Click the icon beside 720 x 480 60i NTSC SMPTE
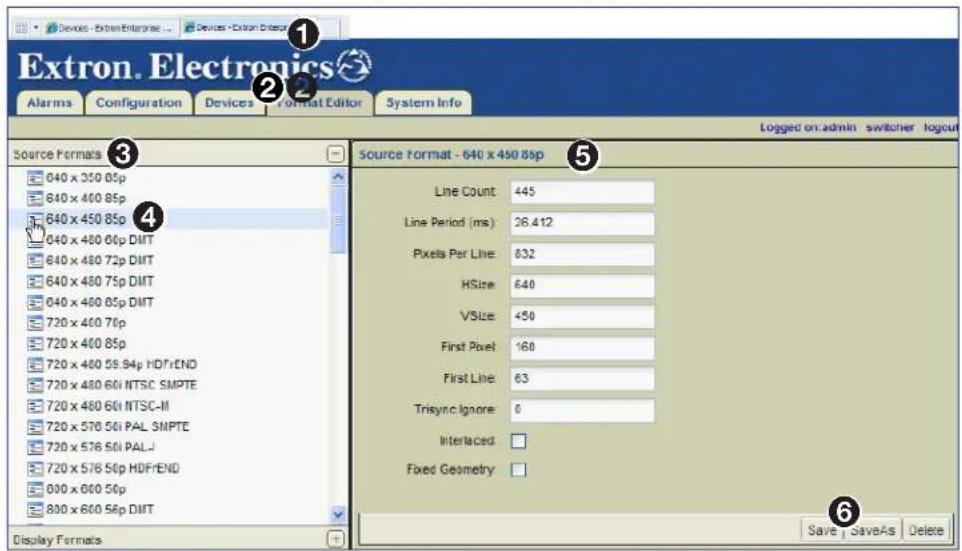Image resolution: width=962 pixels, height=551 pixels. (x=35, y=385)
